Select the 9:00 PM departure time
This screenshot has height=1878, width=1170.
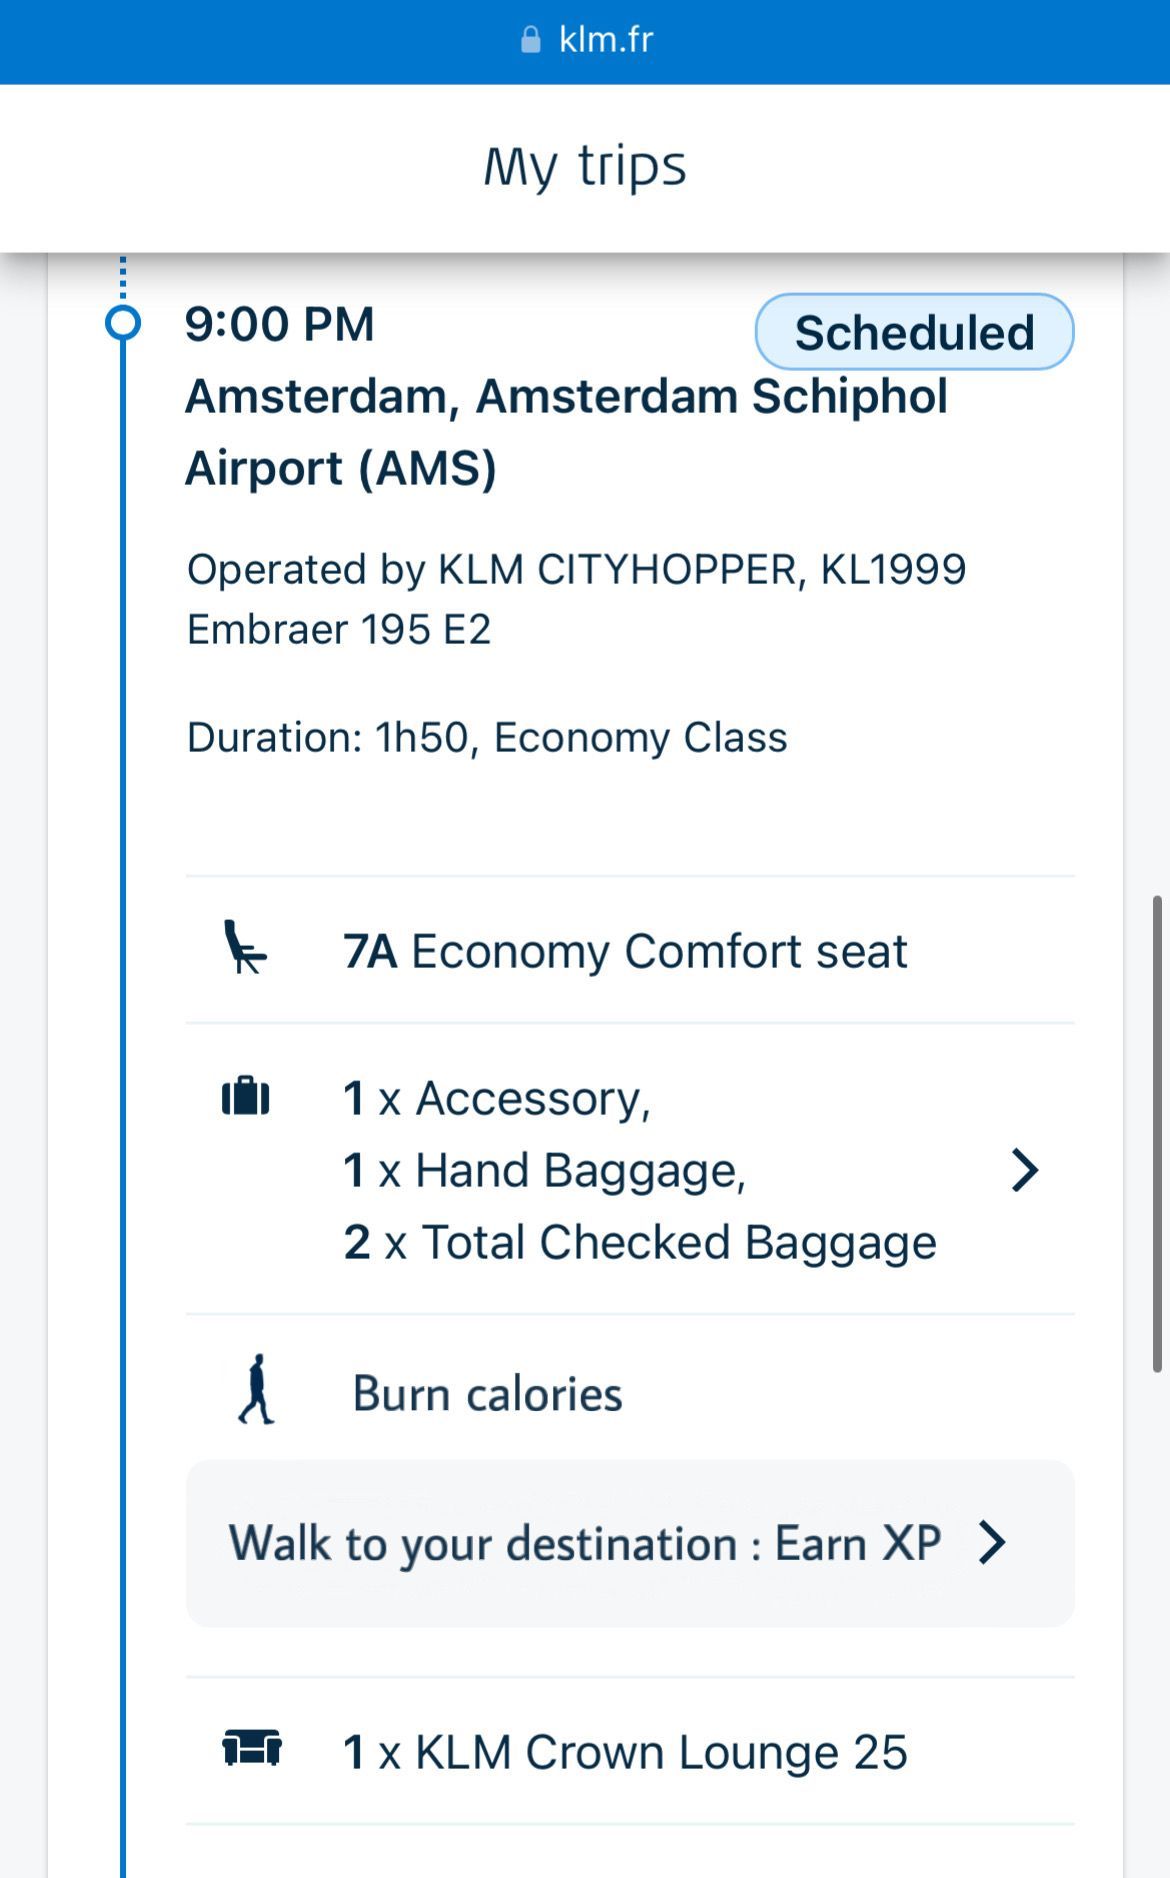(x=280, y=325)
